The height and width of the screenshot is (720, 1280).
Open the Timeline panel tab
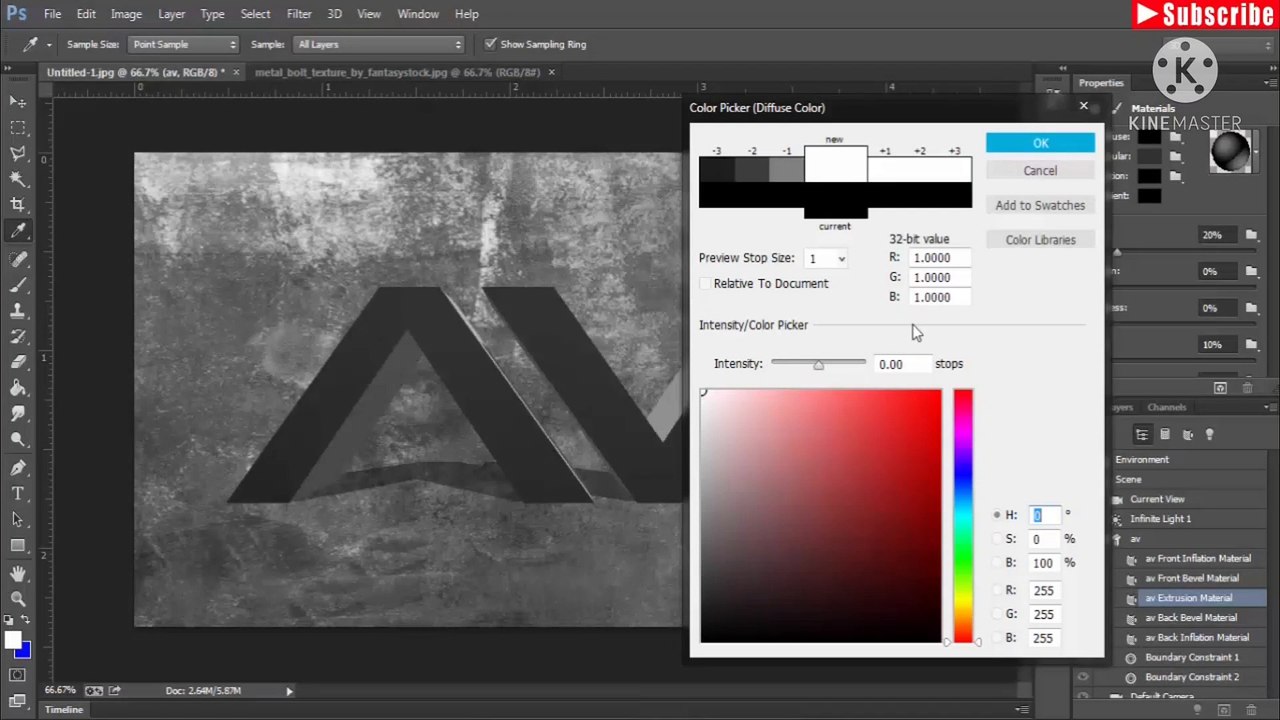point(63,710)
